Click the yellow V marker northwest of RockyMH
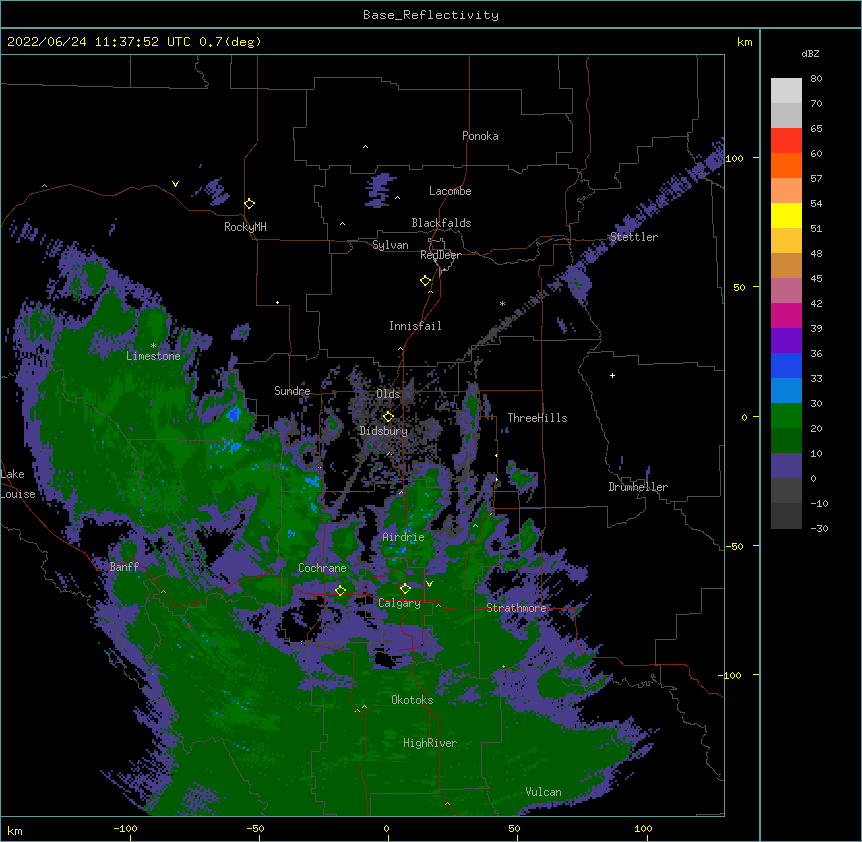Viewport: 862px width, 842px height. click(175, 184)
